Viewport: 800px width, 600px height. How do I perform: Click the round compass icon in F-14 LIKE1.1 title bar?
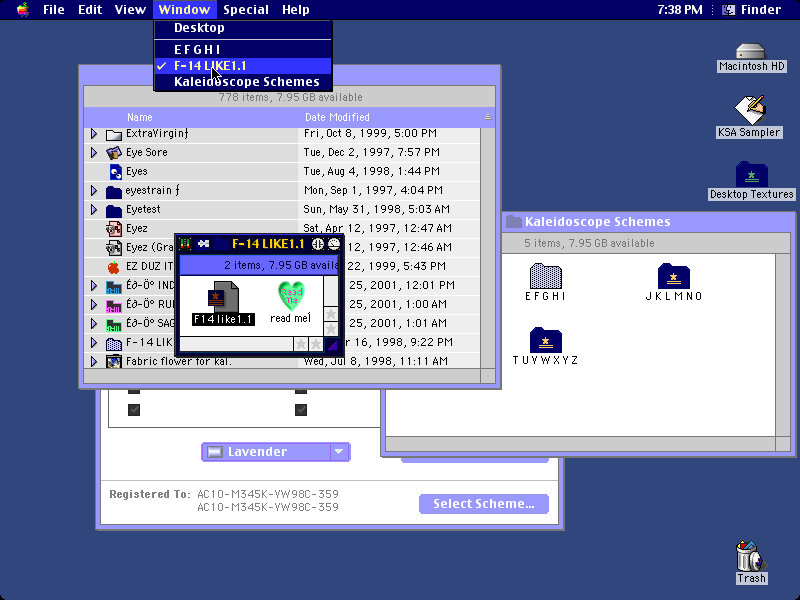[317, 244]
